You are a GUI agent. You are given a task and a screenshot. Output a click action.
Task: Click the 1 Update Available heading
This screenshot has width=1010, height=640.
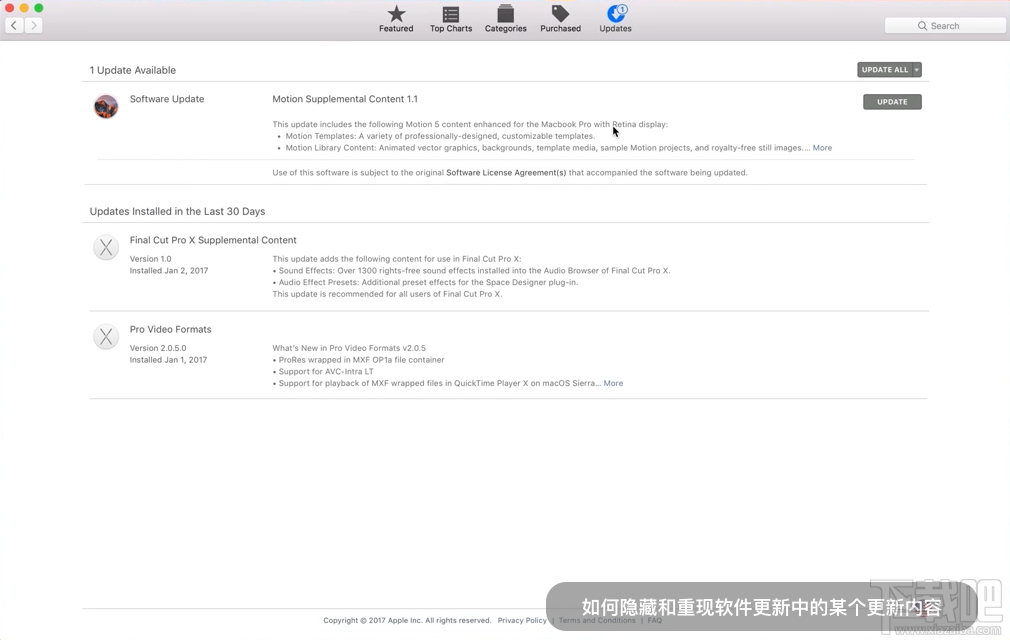click(x=133, y=70)
